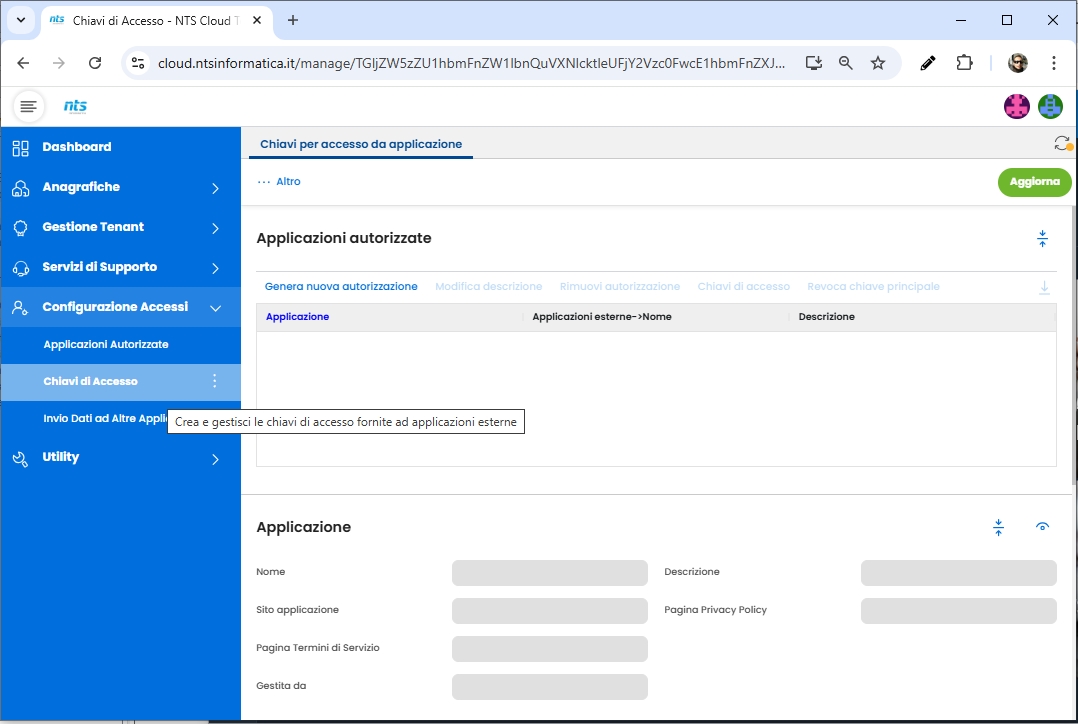Collapse the Applicazione section
Viewport: 1078px width, 724px height.
pos(998,527)
